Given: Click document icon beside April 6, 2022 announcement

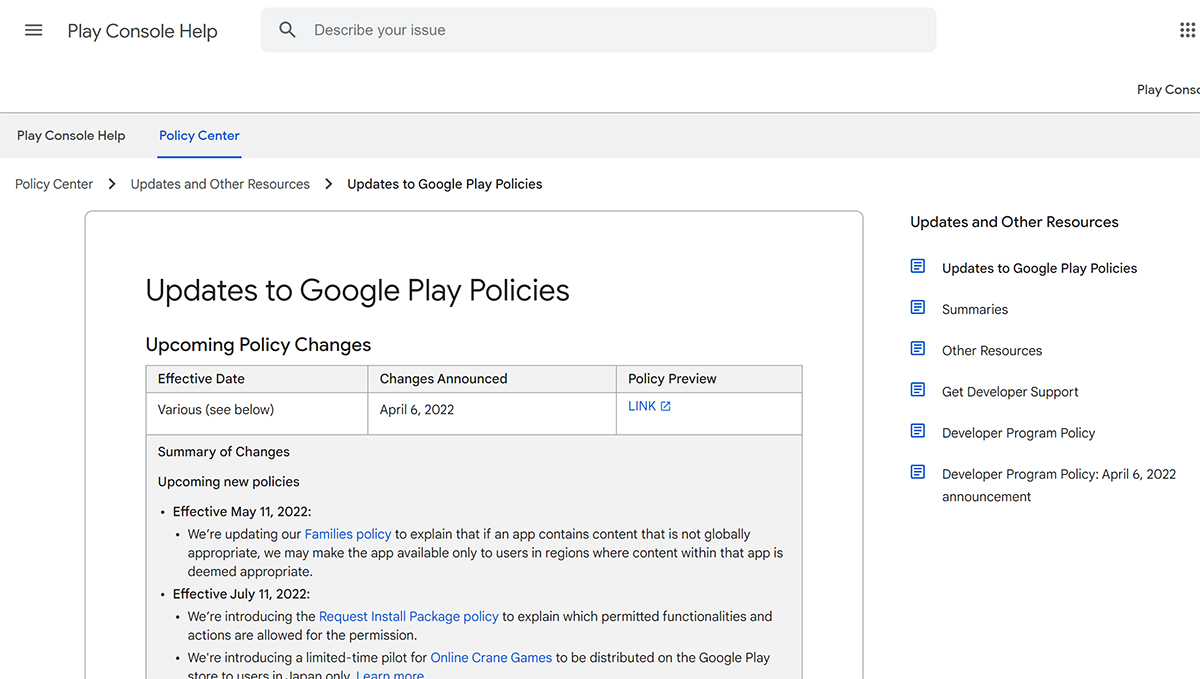Looking at the screenshot, I should point(918,472).
